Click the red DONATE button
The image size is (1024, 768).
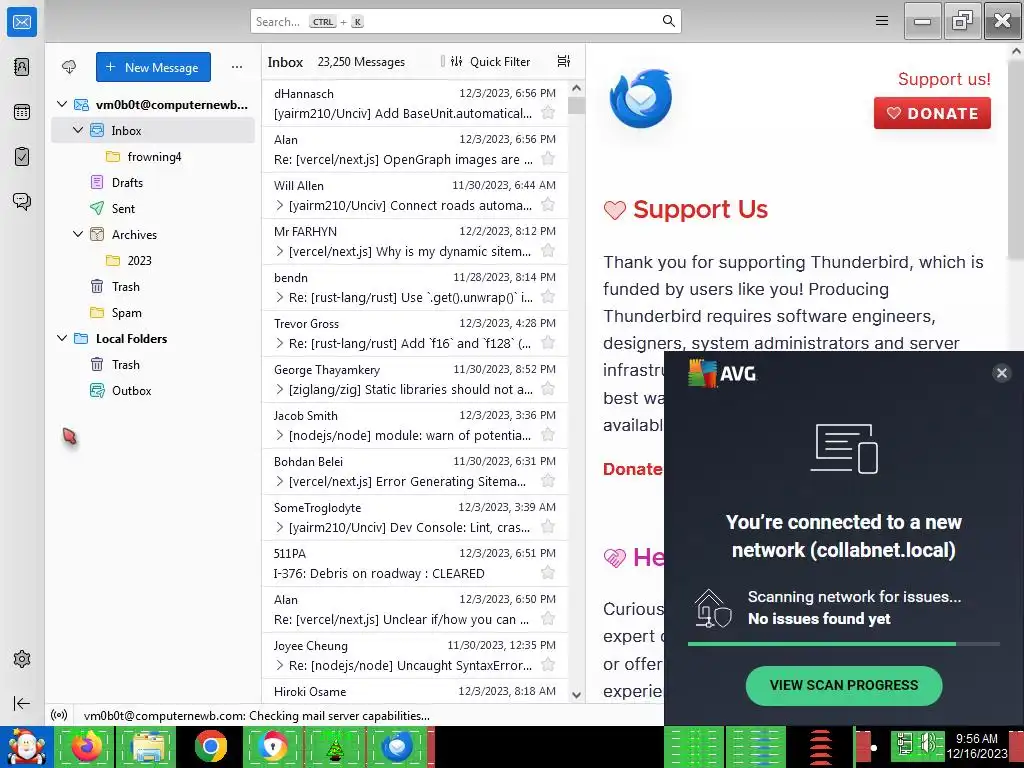pyautogui.click(x=932, y=113)
